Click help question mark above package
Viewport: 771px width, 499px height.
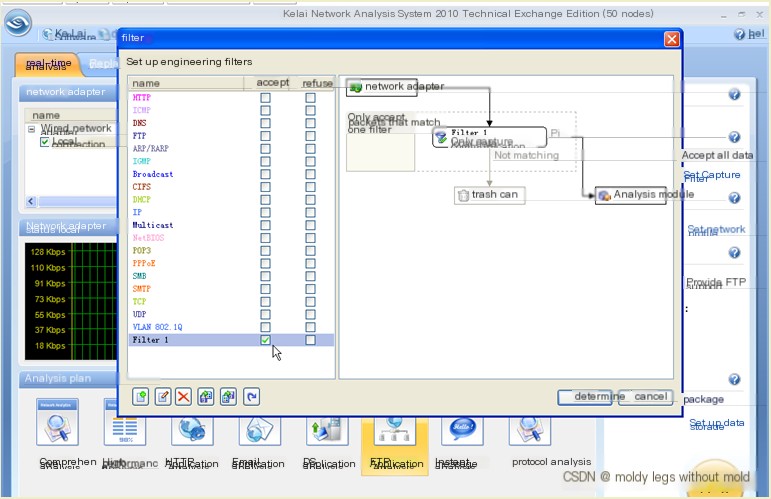[x=734, y=379]
